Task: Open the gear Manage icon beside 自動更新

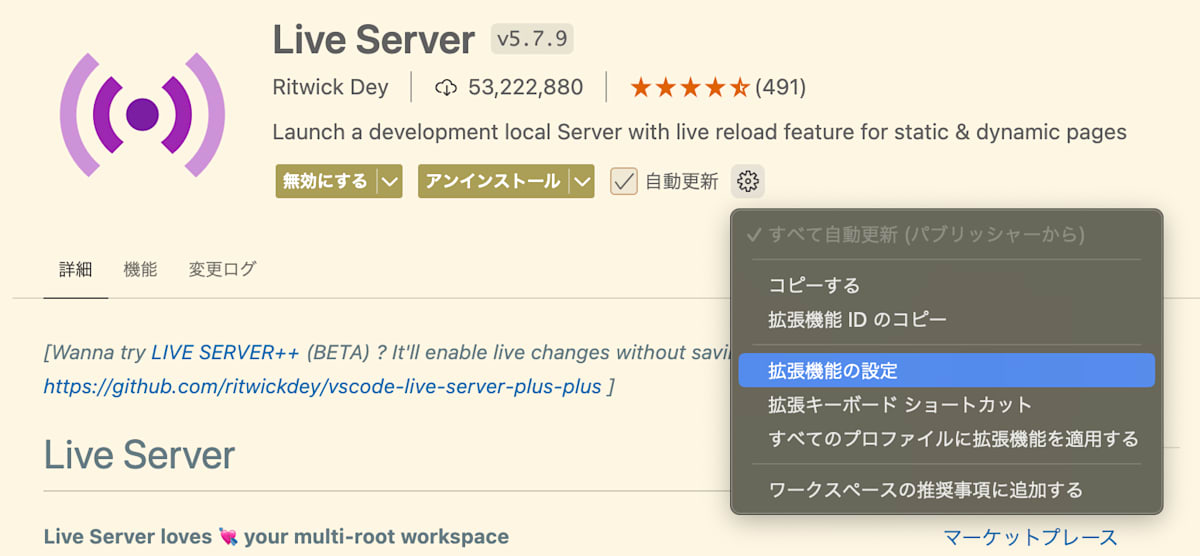Action: [748, 182]
